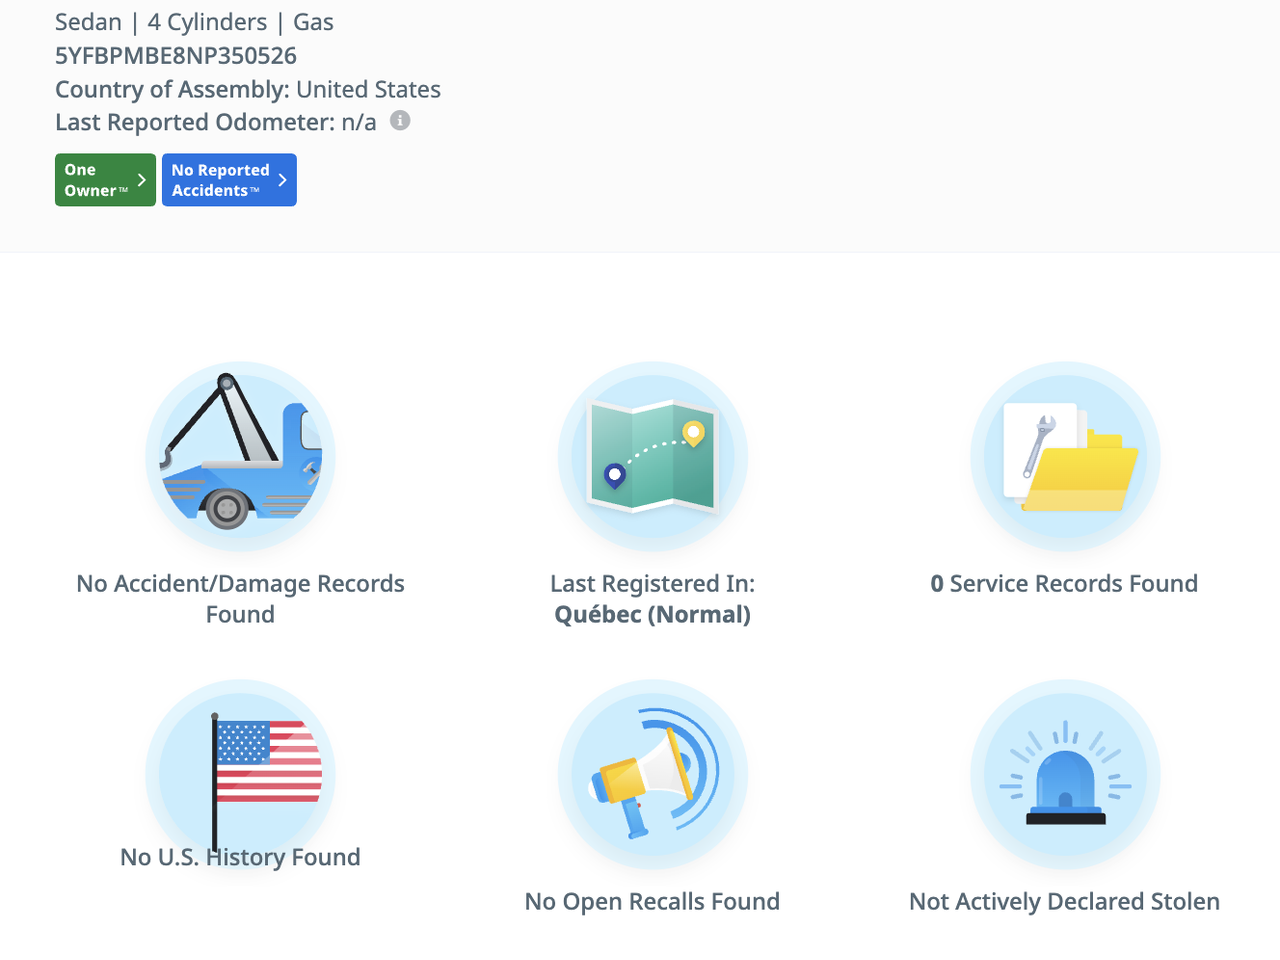This screenshot has height=960, width=1280.
Task: Click the odometer info icon
Action: 400,121
